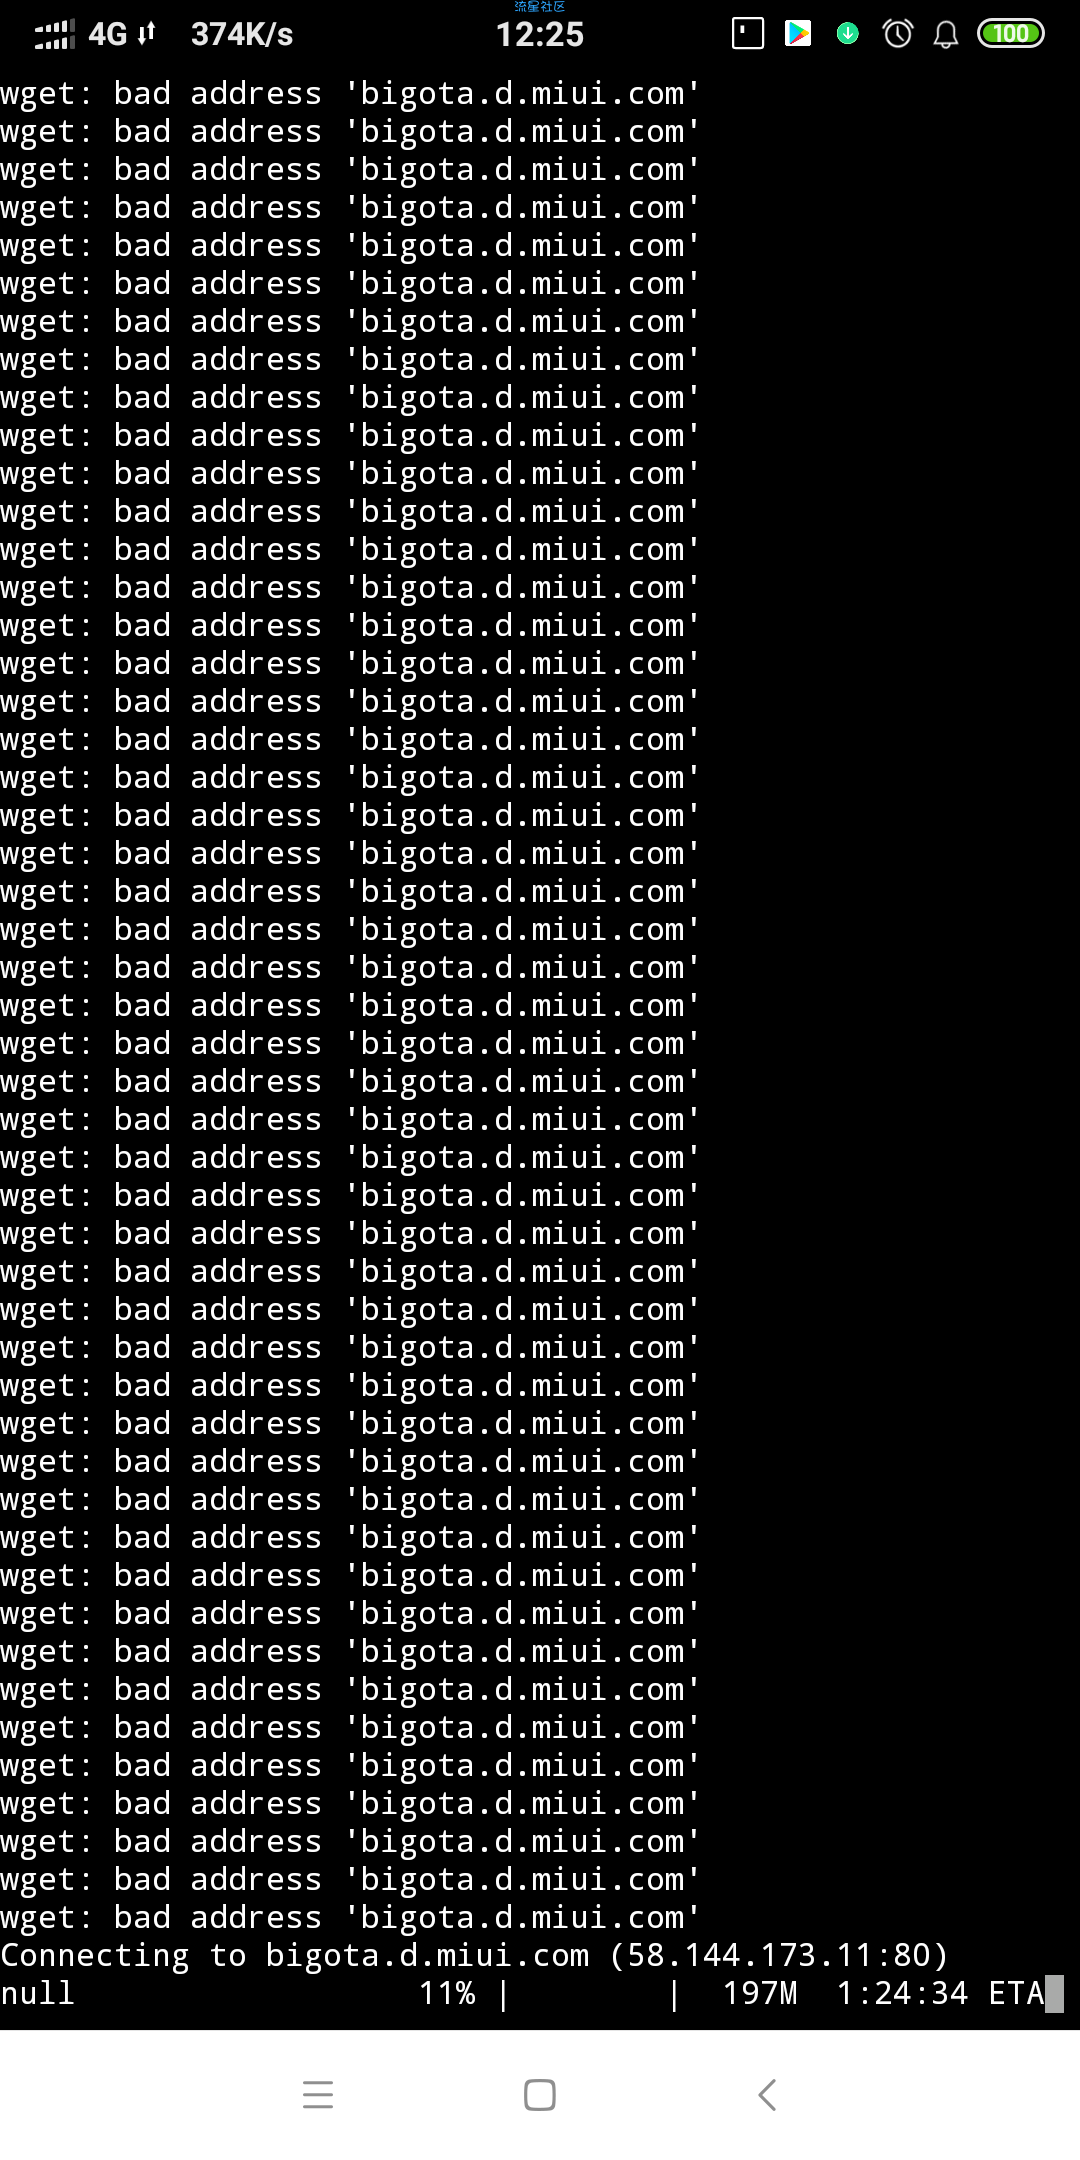Tap the 4G data arrows indicator
Image resolution: width=1080 pixels, height=2160 pixels.
[122, 34]
